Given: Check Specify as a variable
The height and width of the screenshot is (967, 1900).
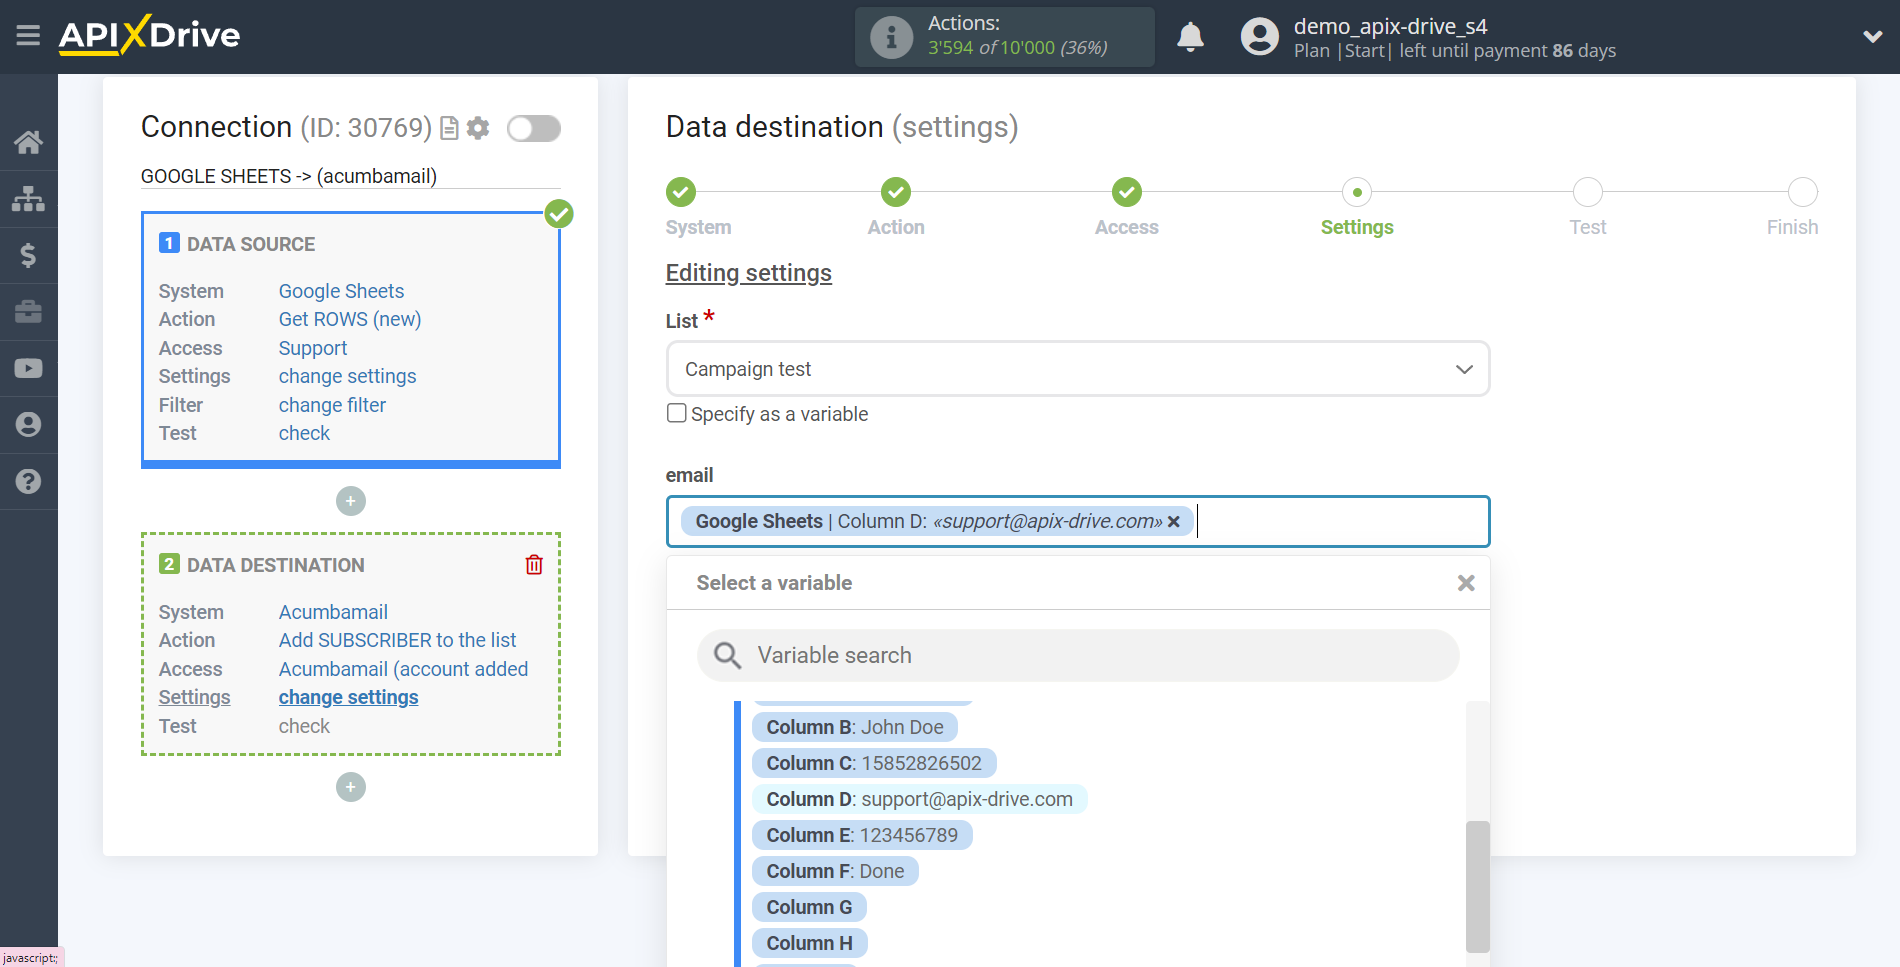Looking at the screenshot, I should [x=677, y=413].
